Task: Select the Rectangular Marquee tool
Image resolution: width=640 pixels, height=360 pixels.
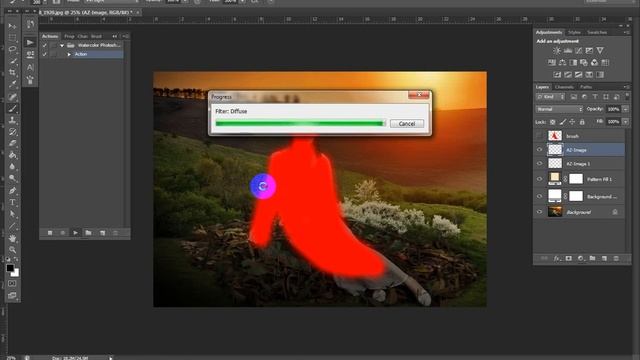Action: [x=12, y=38]
